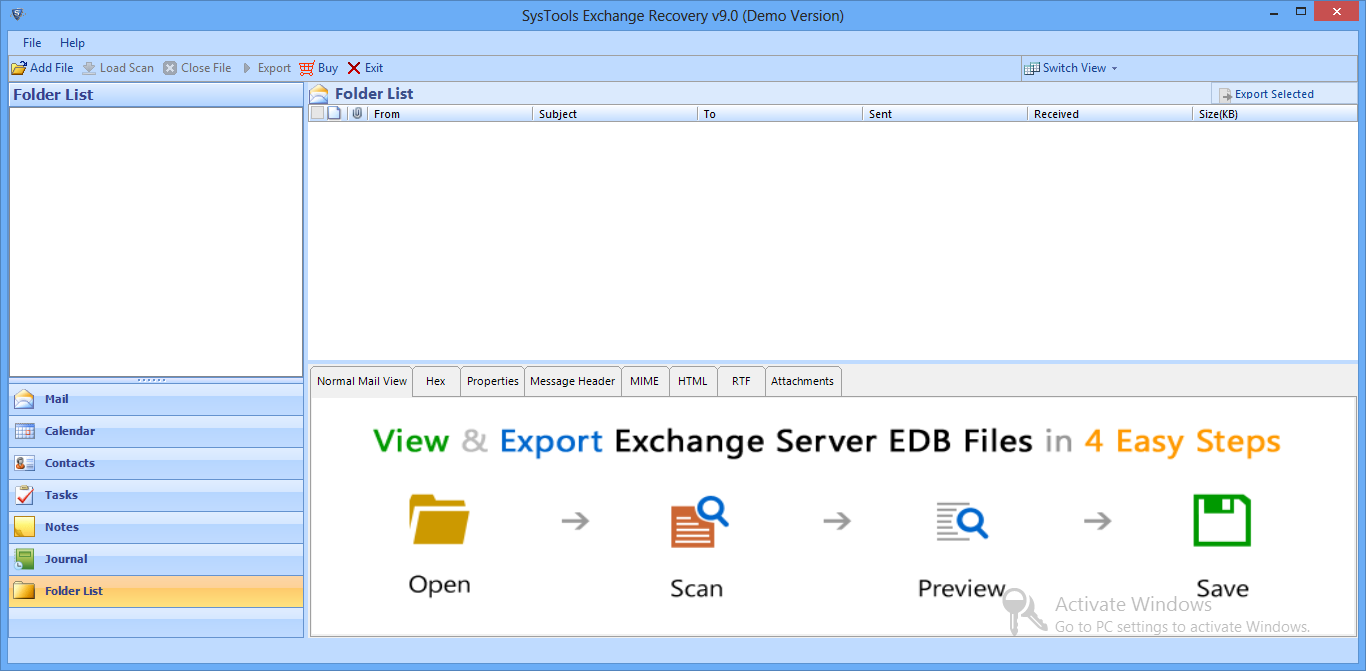The image size is (1366, 671).
Task: Select Notes in the navigation pane
Action: coord(156,528)
